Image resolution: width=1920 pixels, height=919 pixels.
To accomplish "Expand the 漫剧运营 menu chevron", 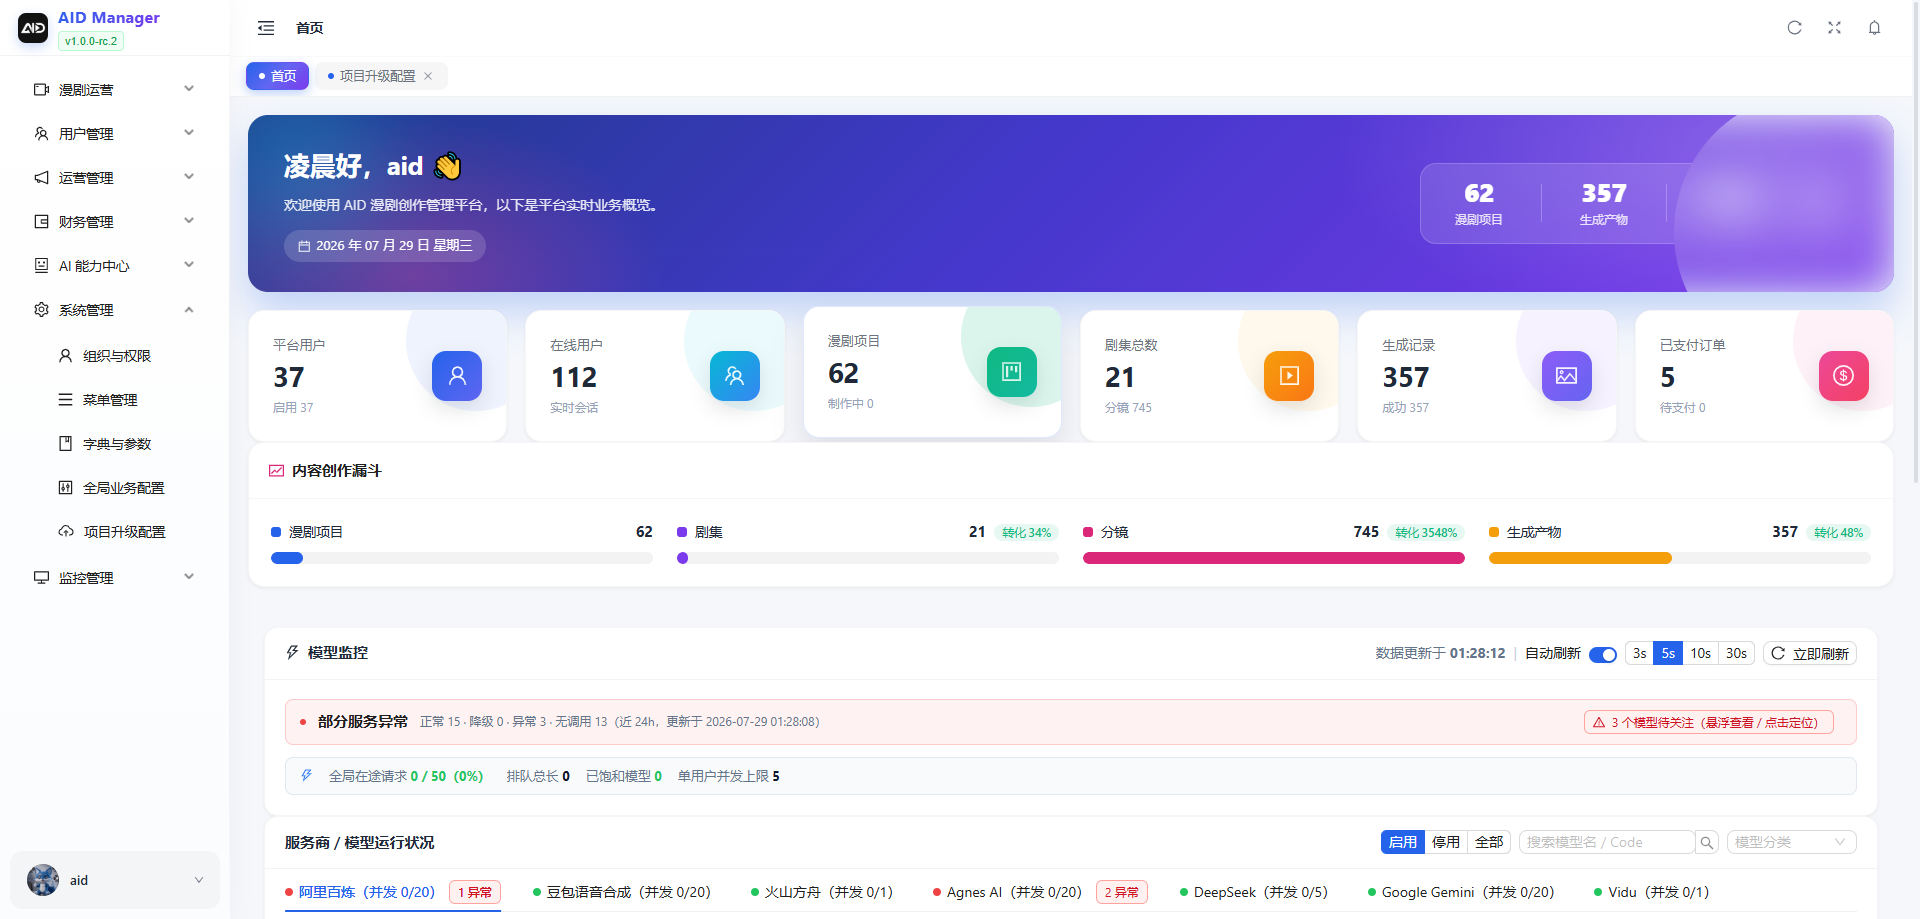I will tap(189, 89).
